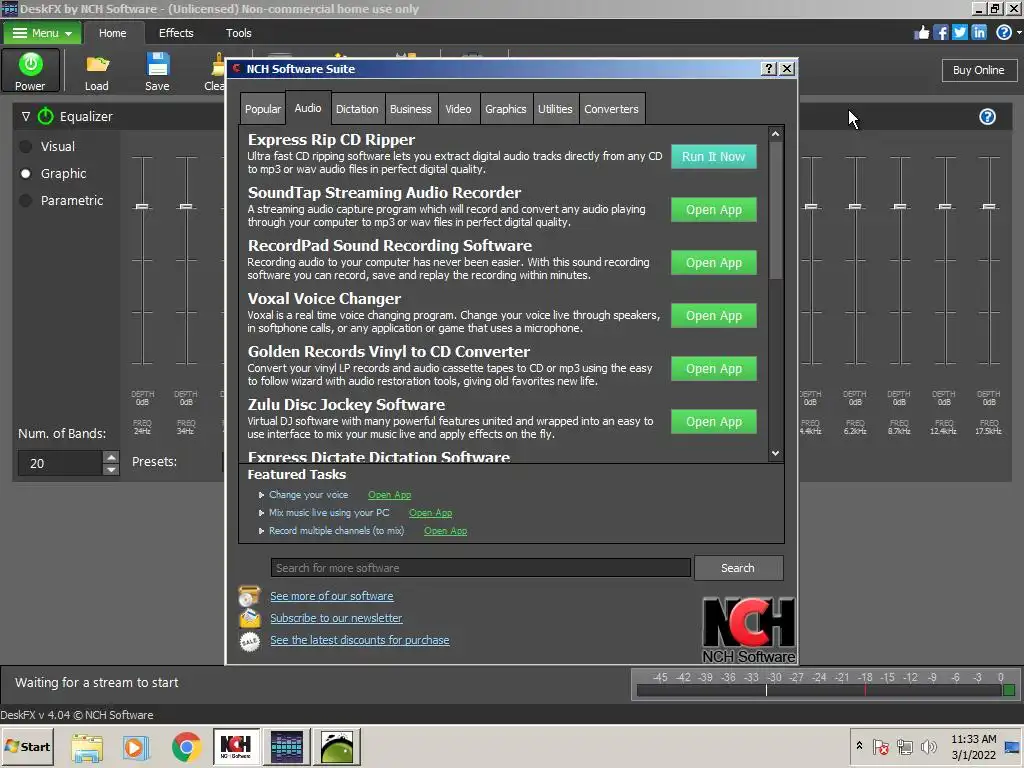The width and height of the screenshot is (1024, 768).
Task: Show hidden system tray icons
Action: coord(859,746)
